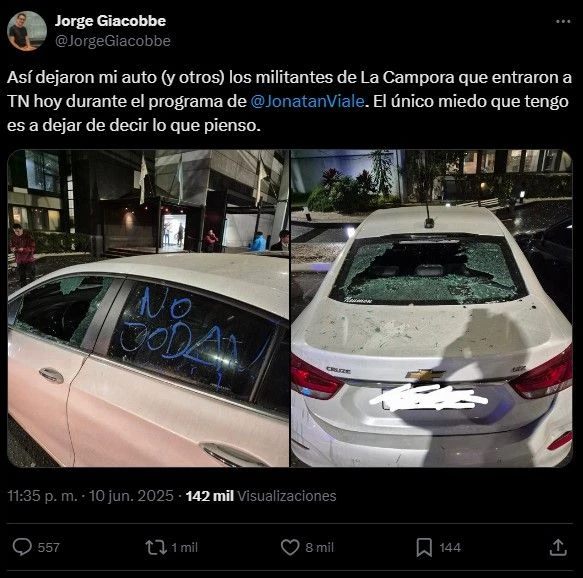Select the tweet body text
583x578 pixels.
pyautogui.click(x=289, y=101)
